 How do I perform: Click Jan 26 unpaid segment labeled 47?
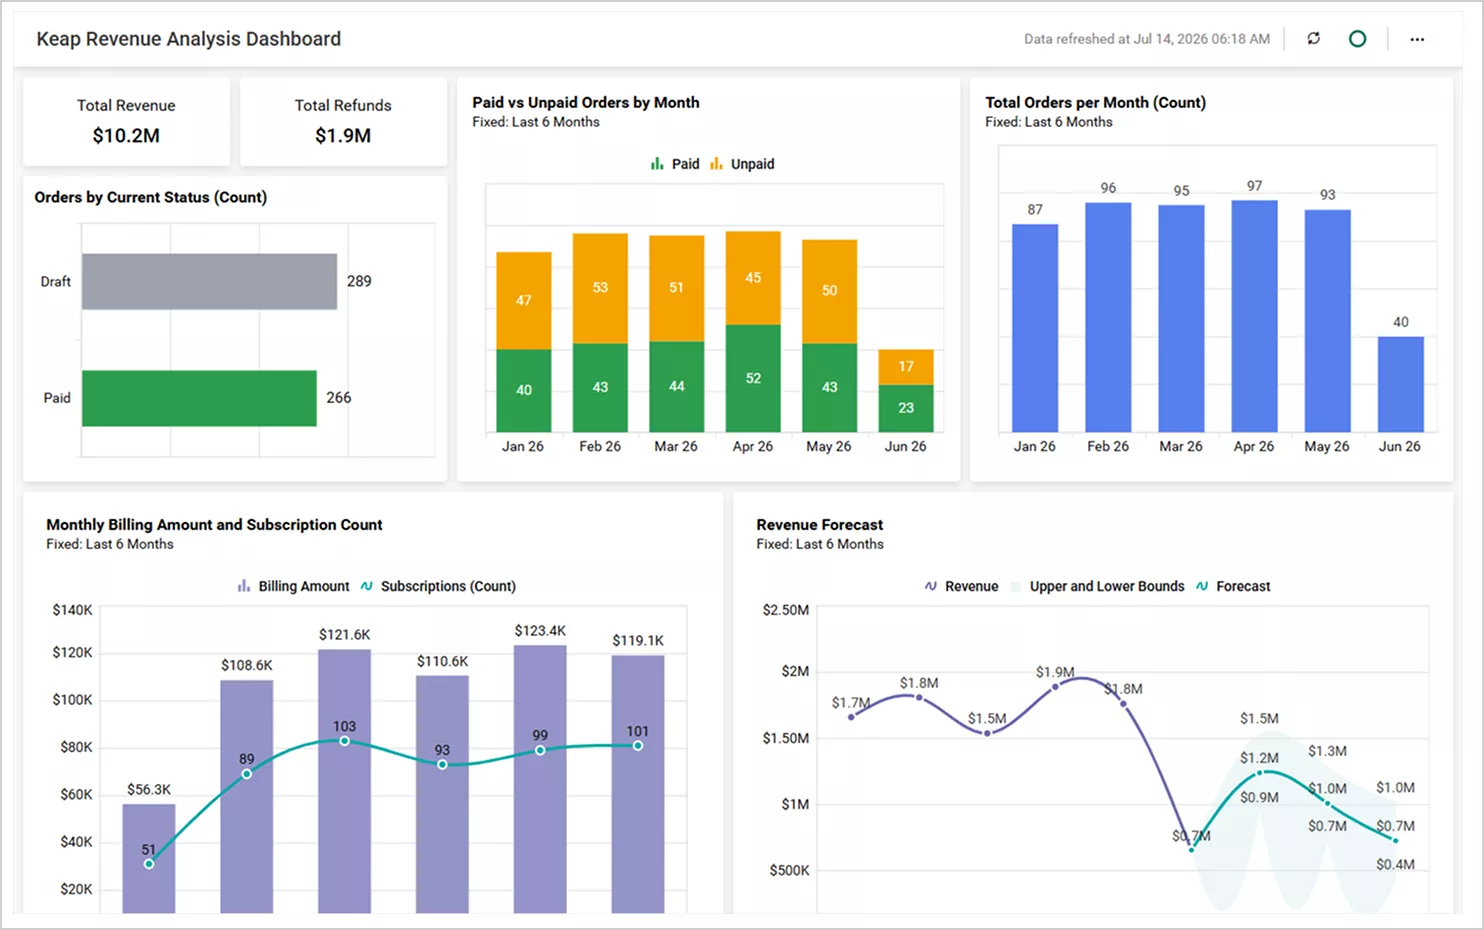pyautogui.click(x=524, y=300)
